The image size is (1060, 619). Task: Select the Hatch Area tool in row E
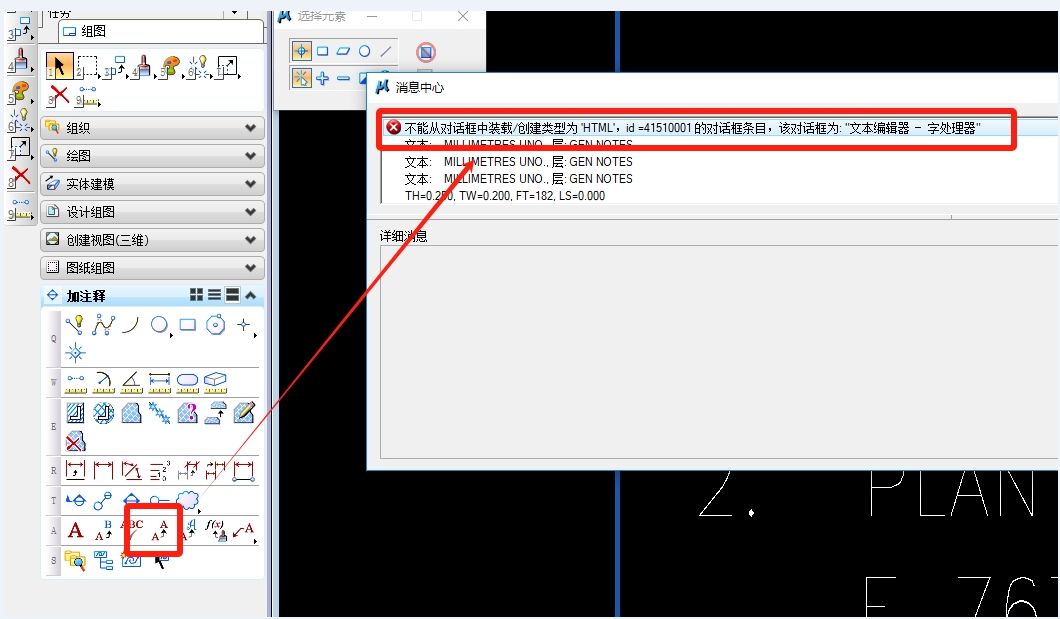point(75,412)
